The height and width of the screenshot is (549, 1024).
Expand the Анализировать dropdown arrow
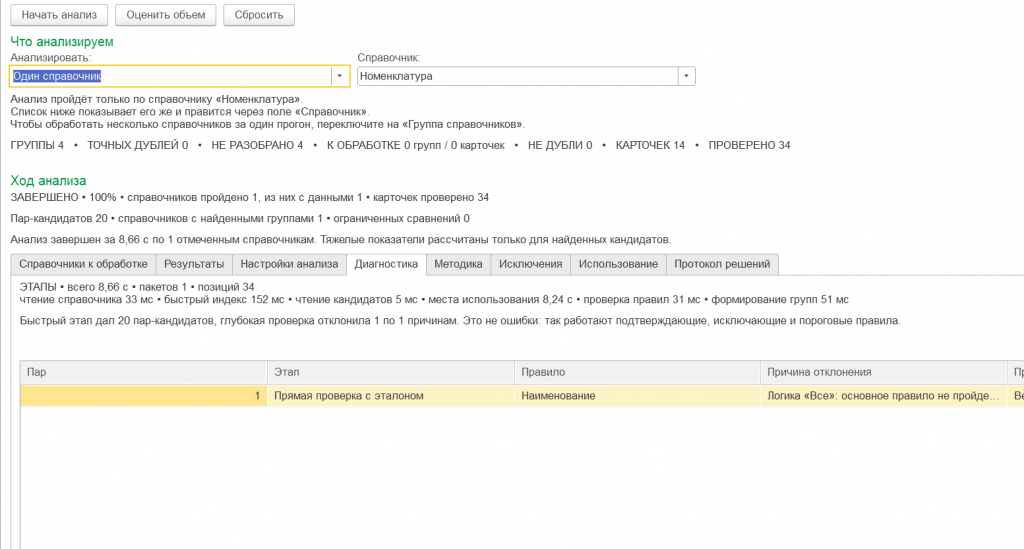click(340, 76)
